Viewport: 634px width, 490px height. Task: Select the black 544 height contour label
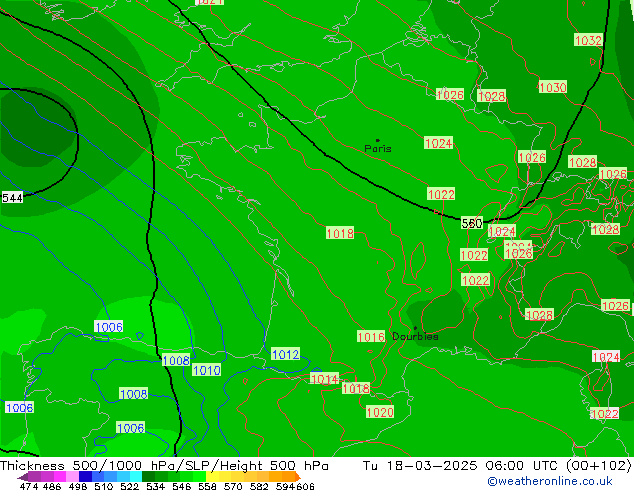[x=12, y=198]
